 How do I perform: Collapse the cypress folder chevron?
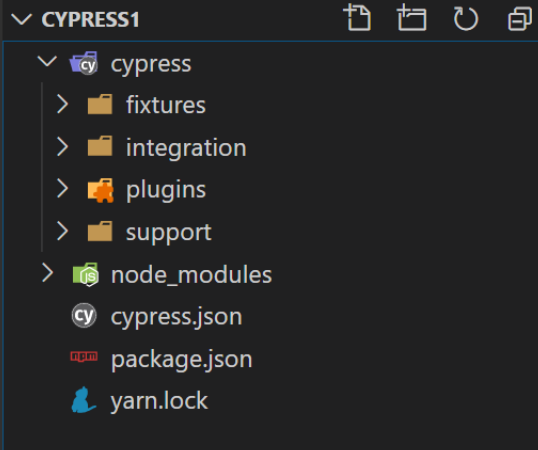point(47,62)
